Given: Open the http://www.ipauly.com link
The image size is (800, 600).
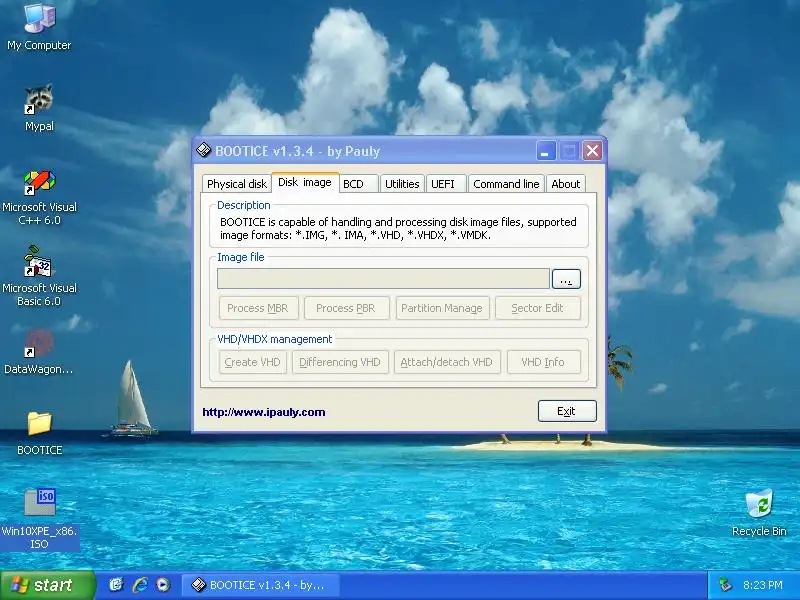Looking at the screenshot, I should pyautogui.click(x=264, y=412).
